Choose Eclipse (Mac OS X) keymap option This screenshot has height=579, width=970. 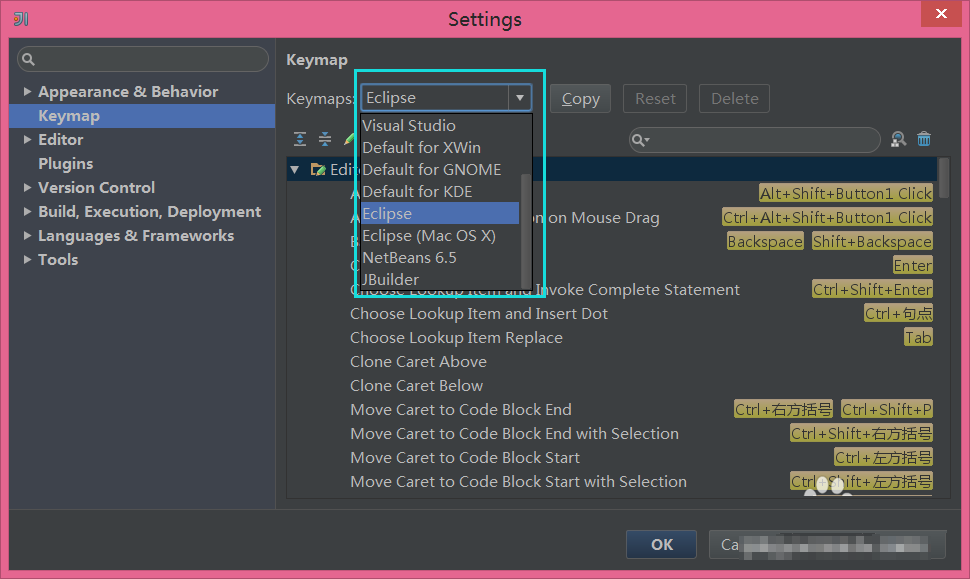point(440,236)
